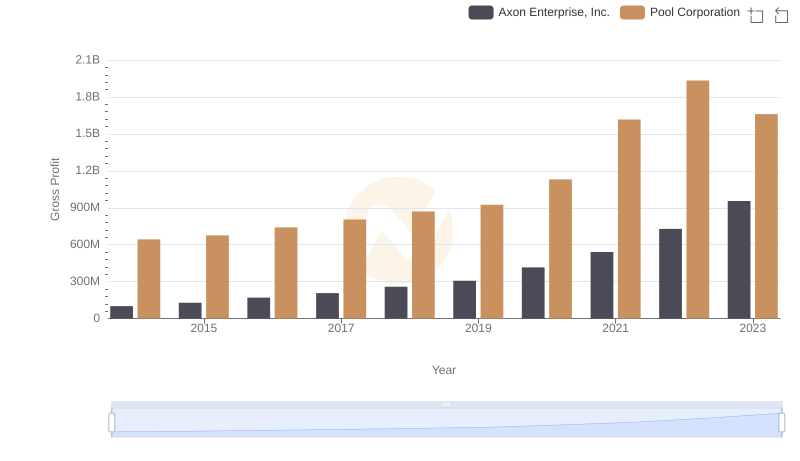Viewport: 800px width, 461px height.
Task: Click the Pool Corporation bar at the 2023 label
Action: point(766,216)
